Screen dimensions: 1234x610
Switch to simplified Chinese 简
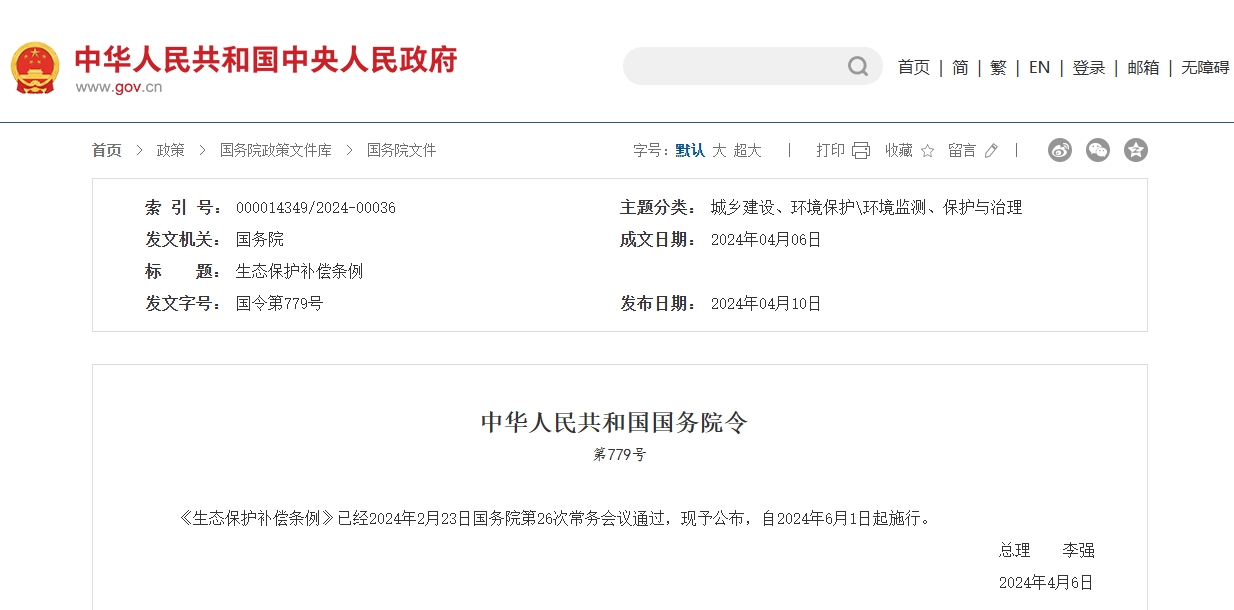pos(960,67)
